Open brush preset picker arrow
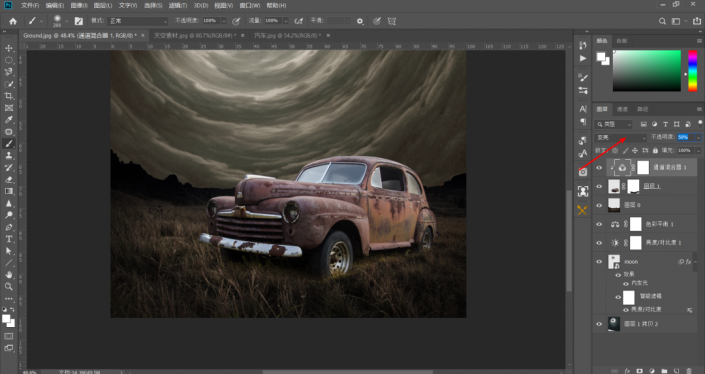 [x=67, y=21]
